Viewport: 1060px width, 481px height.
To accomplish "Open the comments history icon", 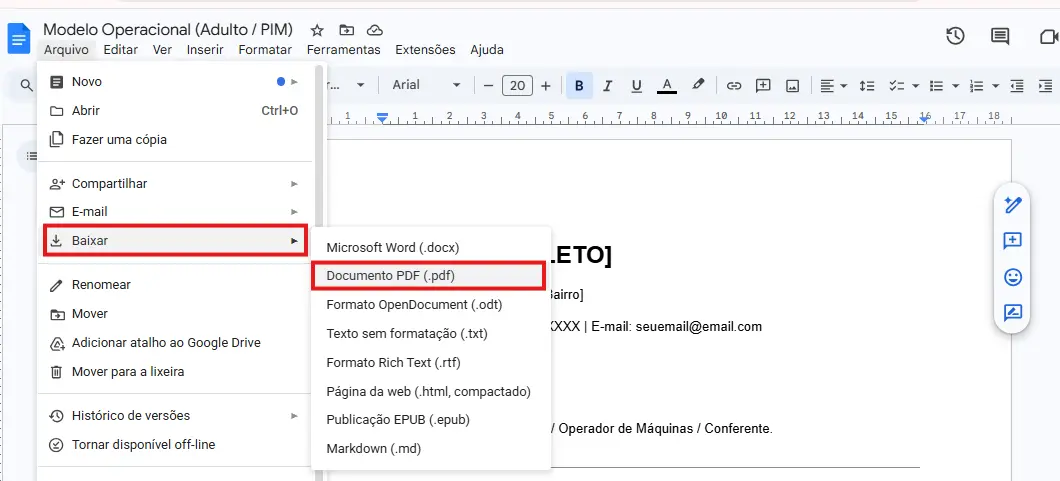I will pyautogui.click(x=1000, y=36).
